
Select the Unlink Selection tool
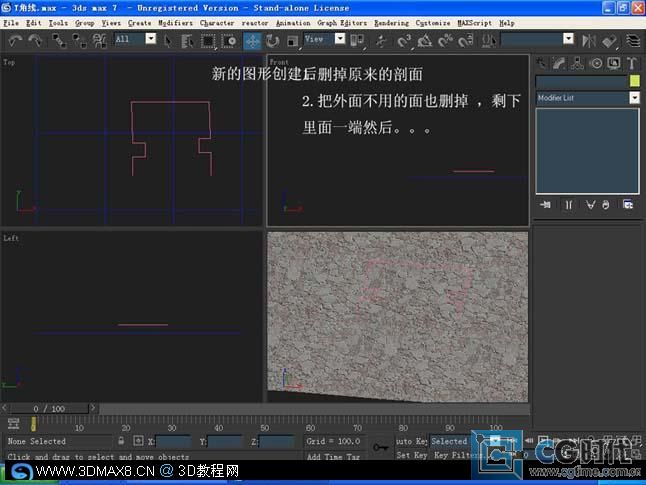(79, 40)
